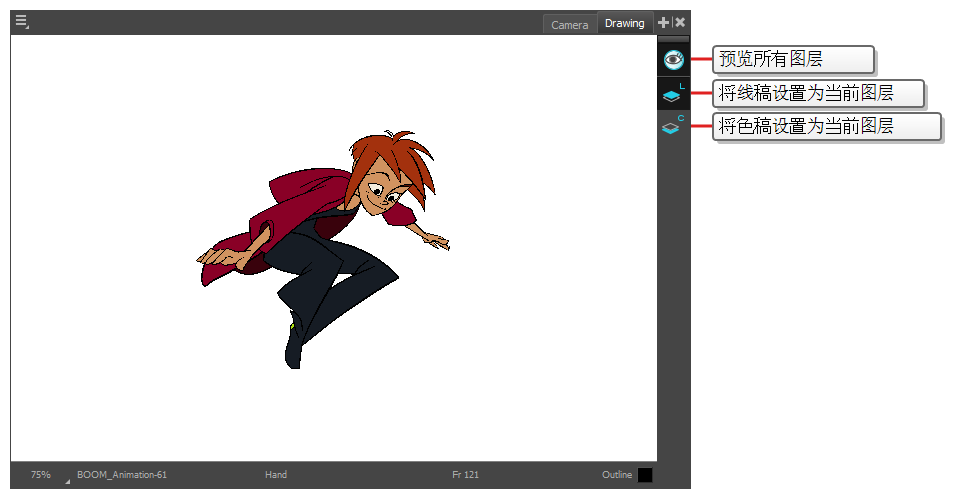The width and height of the screenshot is (957, 499).
Task: Click the 将色稿设置为当前图层 callout label
Action: click(x=826, y=127)
